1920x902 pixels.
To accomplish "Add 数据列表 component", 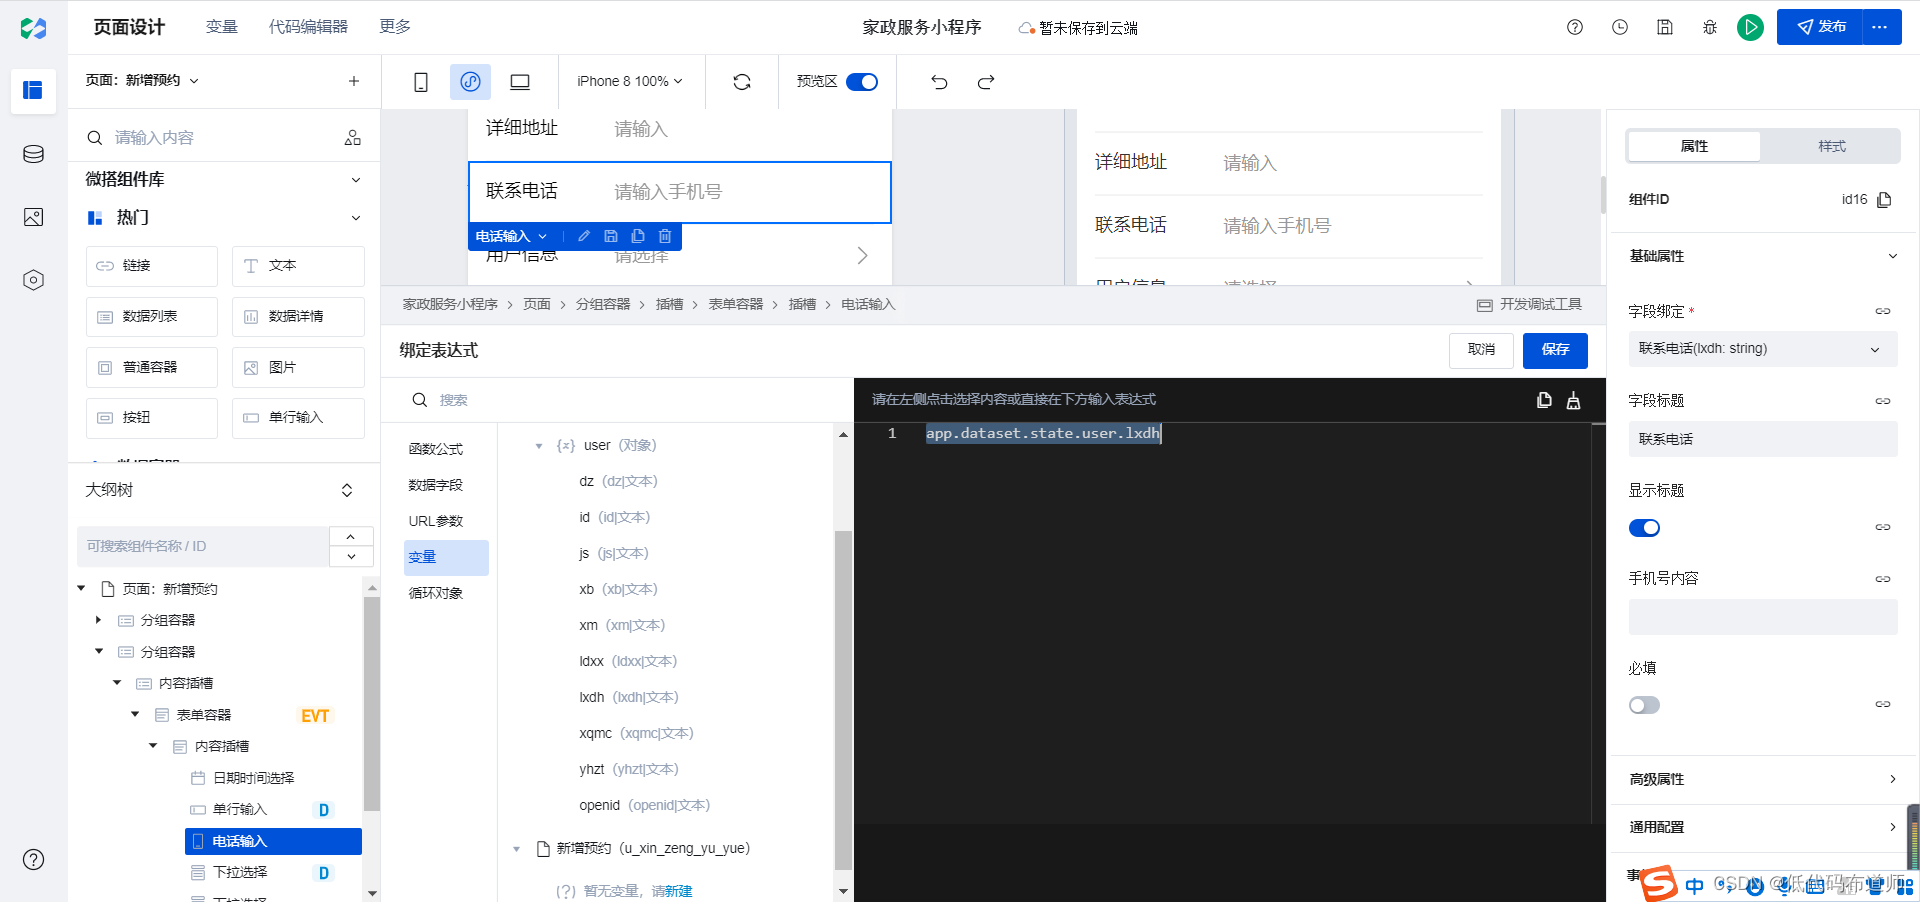I will (152, 317).
